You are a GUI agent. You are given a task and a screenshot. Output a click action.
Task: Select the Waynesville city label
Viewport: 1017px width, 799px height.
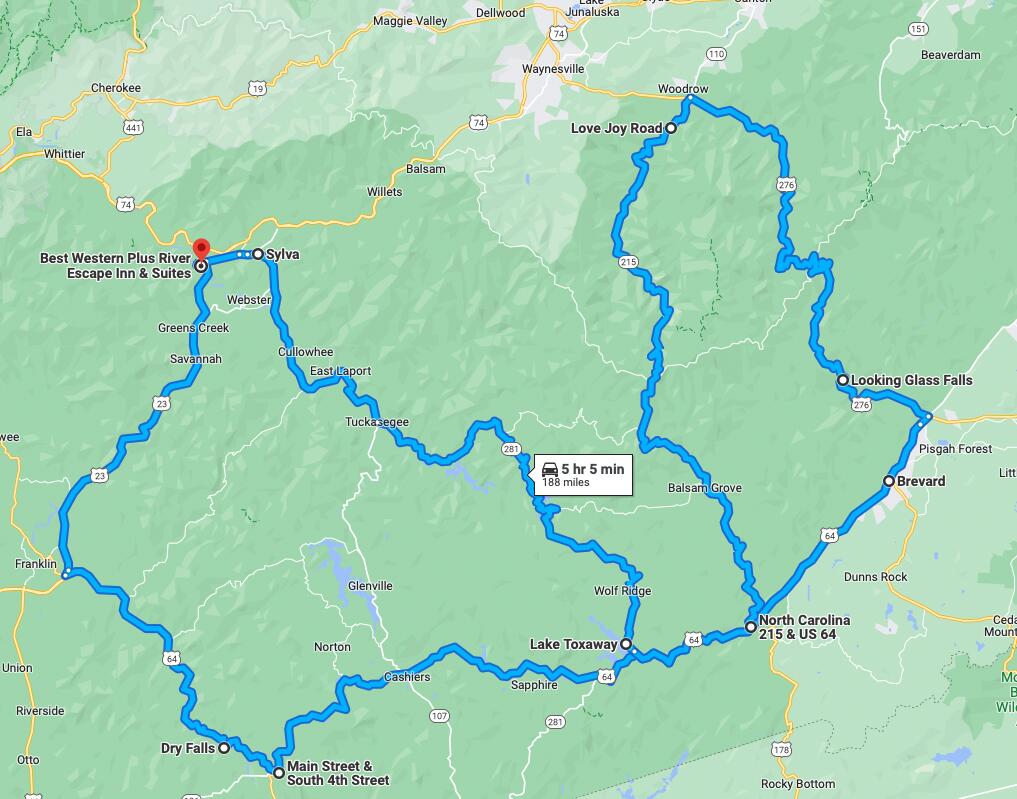(553, 69)
